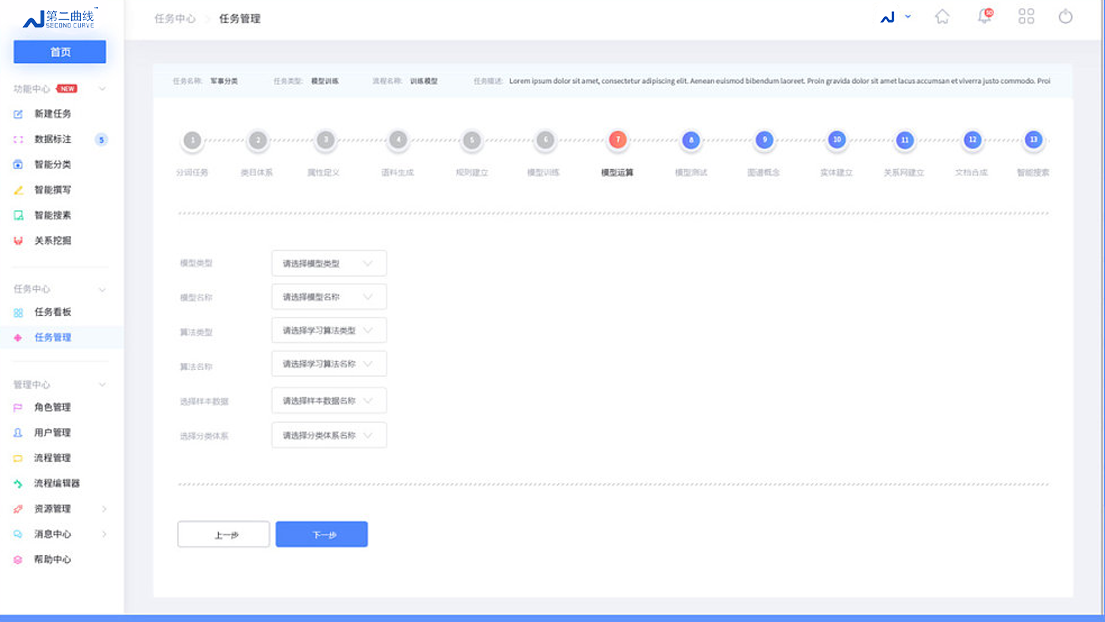Open the four-square apps grid icon

pos(1026,17)
